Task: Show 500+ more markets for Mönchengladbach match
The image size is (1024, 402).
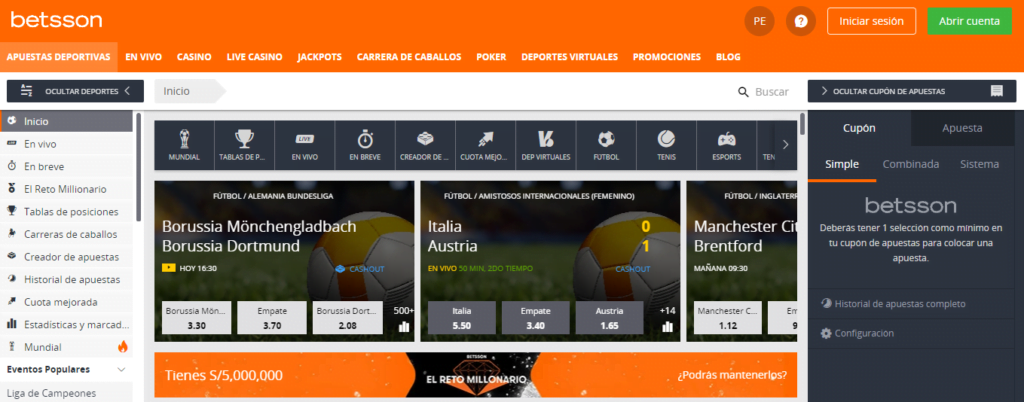Action: click(404, 311)
